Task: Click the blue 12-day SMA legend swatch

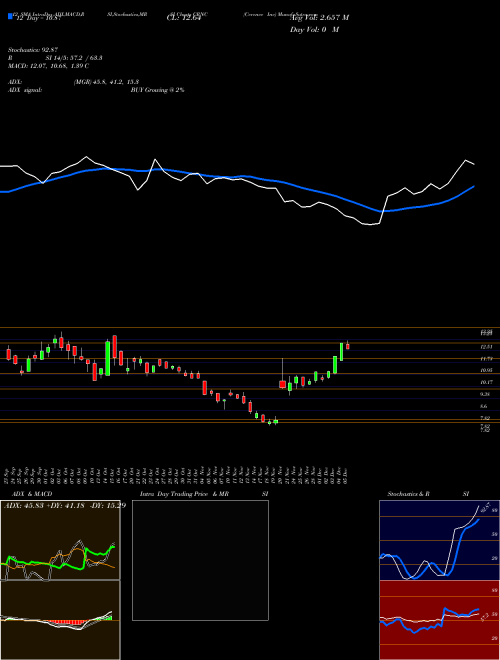Action: (10, 17)
